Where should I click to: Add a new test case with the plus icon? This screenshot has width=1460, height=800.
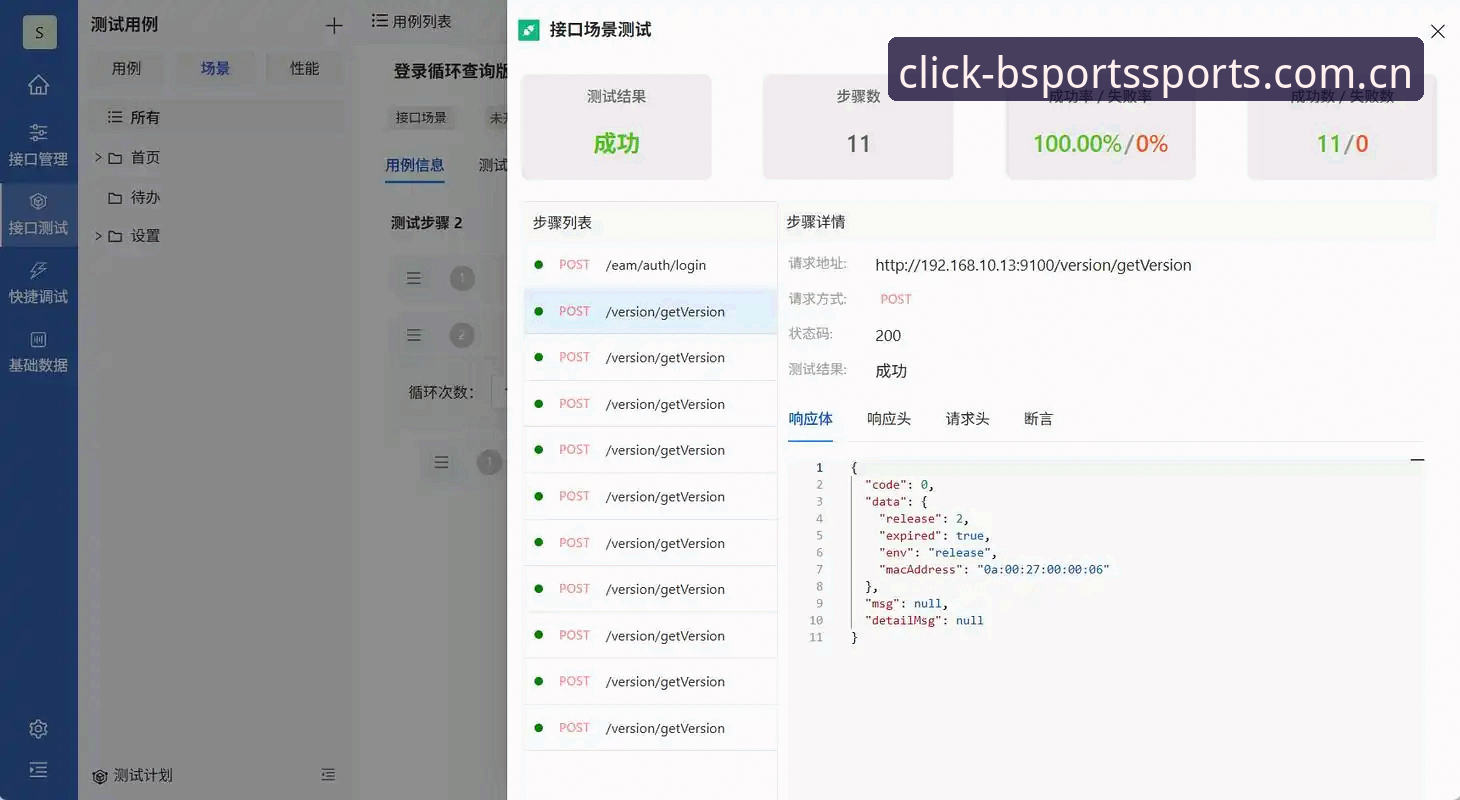click(334, 26)
